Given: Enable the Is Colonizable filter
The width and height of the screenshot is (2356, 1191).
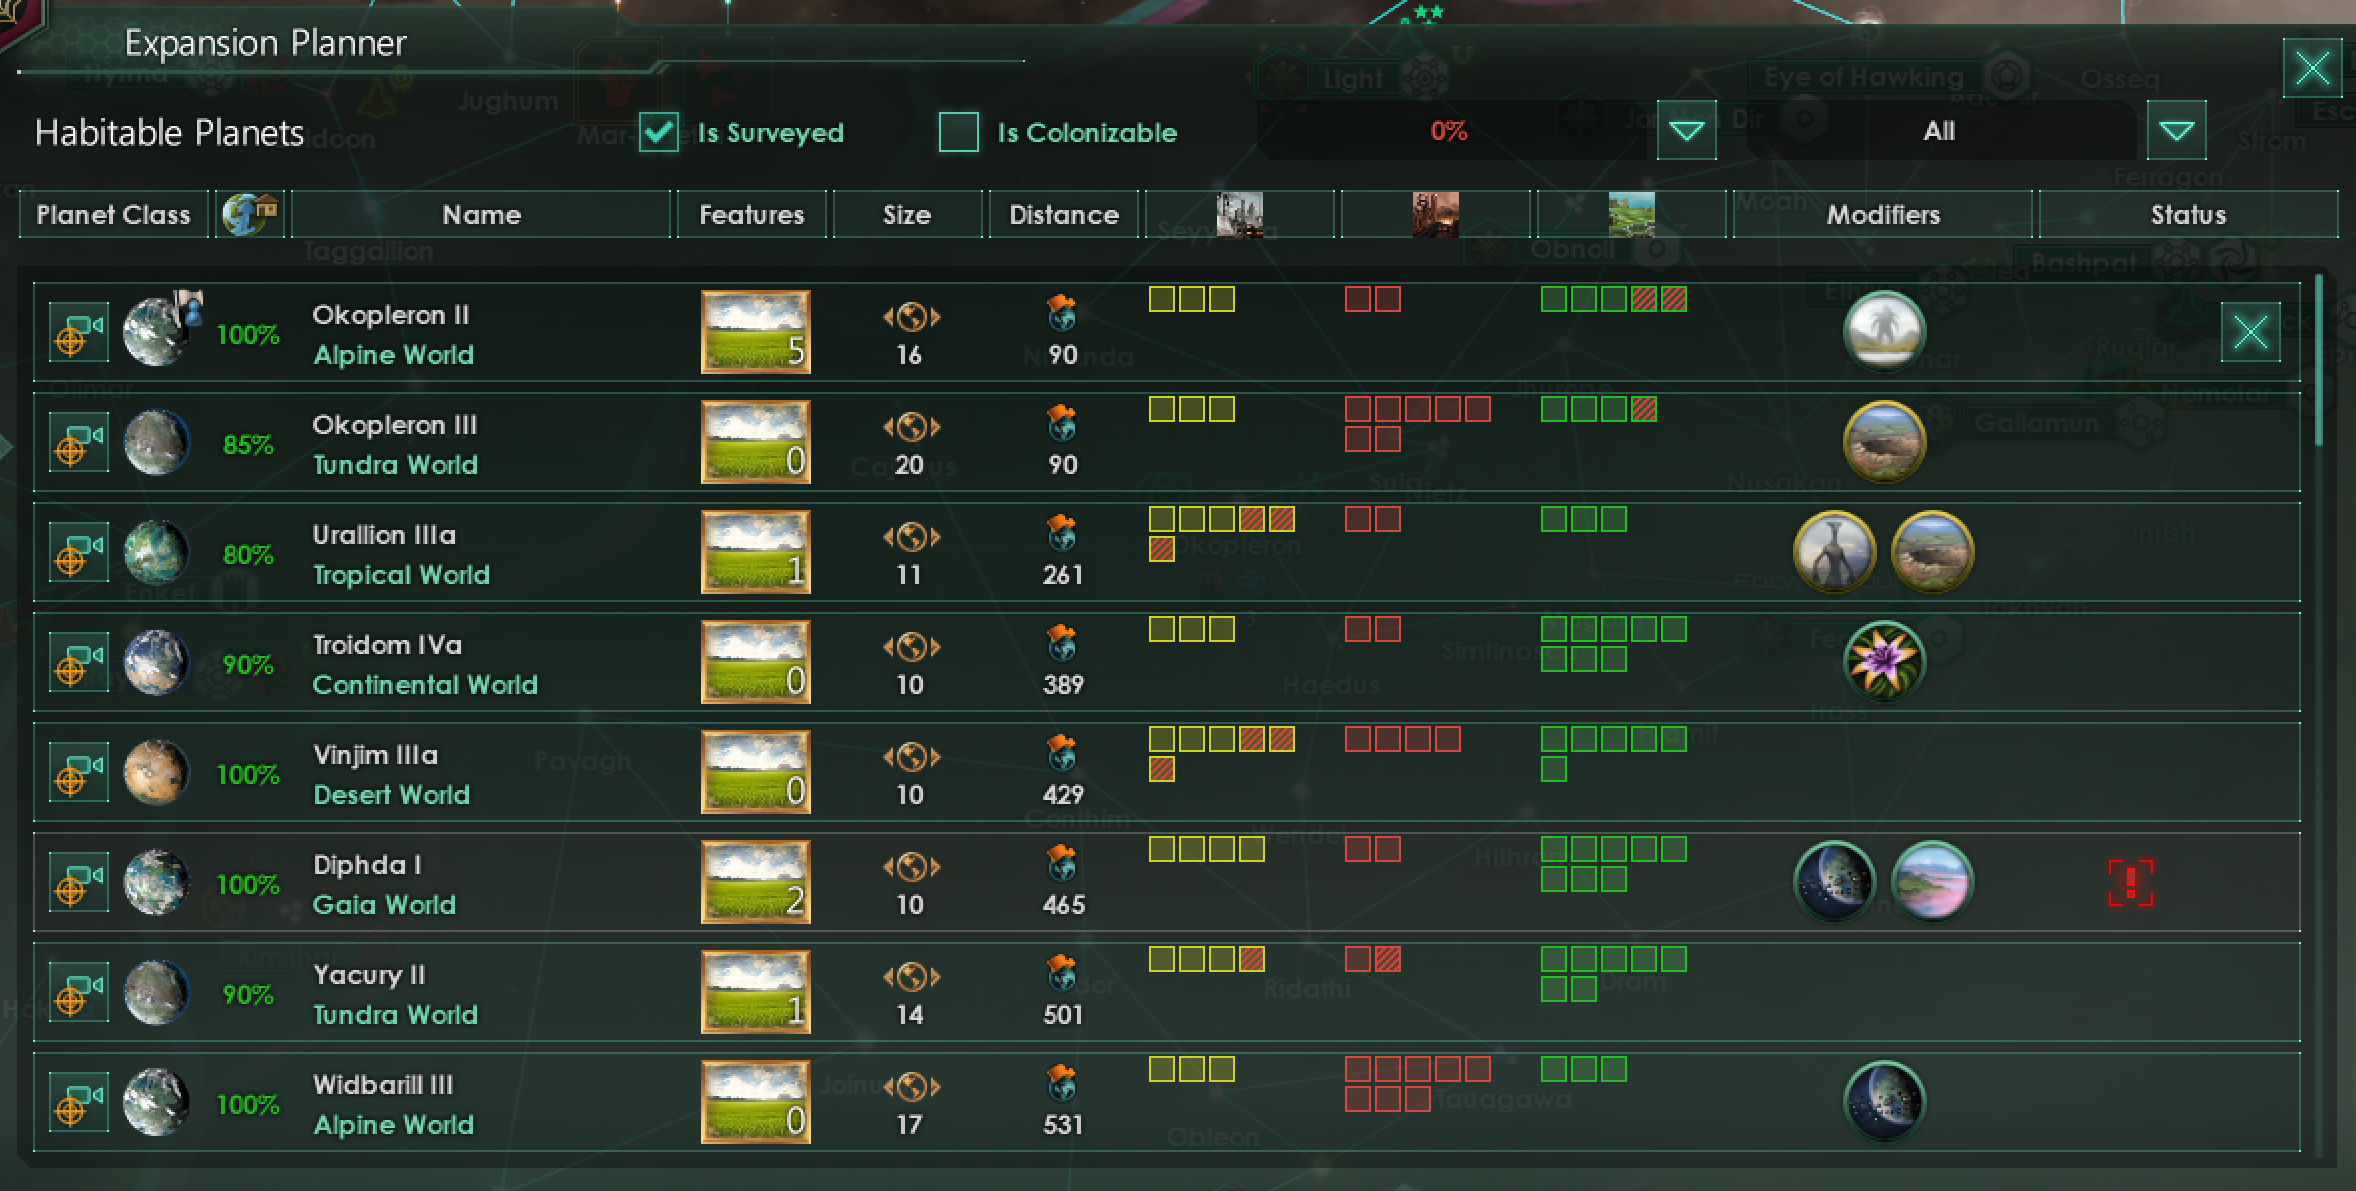Looking at the screenshot, I should pos(957,131).
